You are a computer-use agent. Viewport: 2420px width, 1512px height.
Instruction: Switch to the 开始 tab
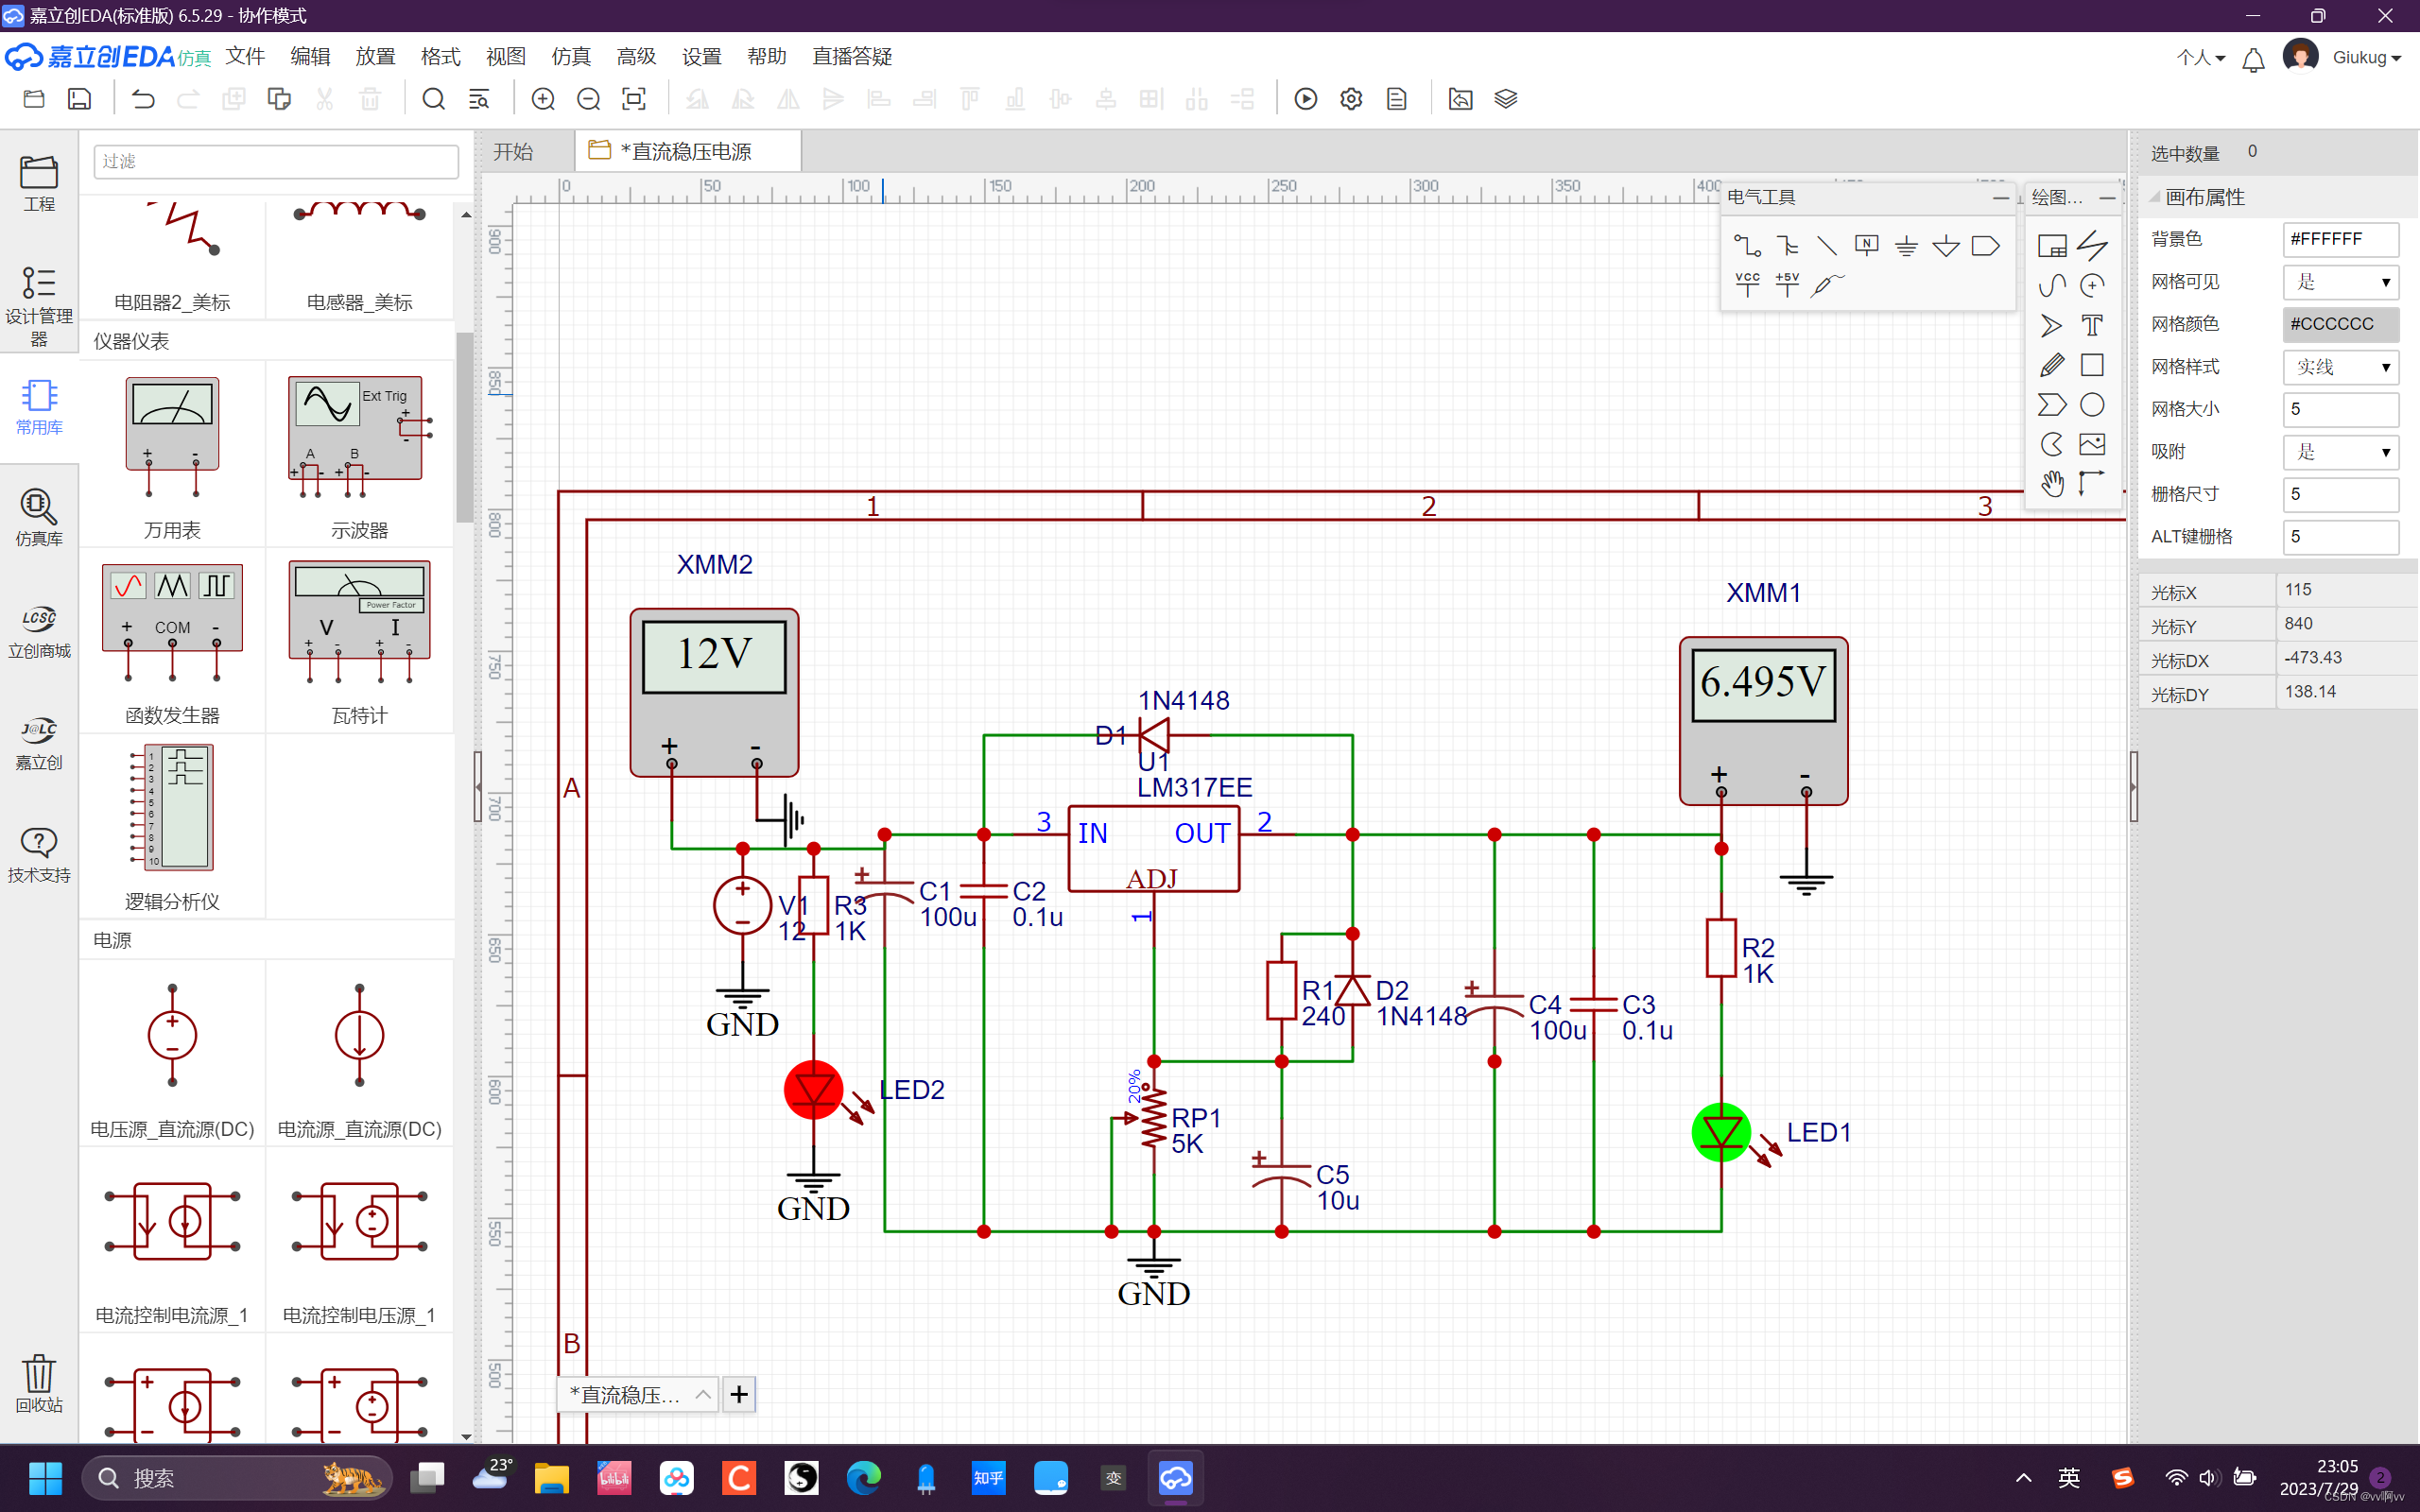point(514,151)
